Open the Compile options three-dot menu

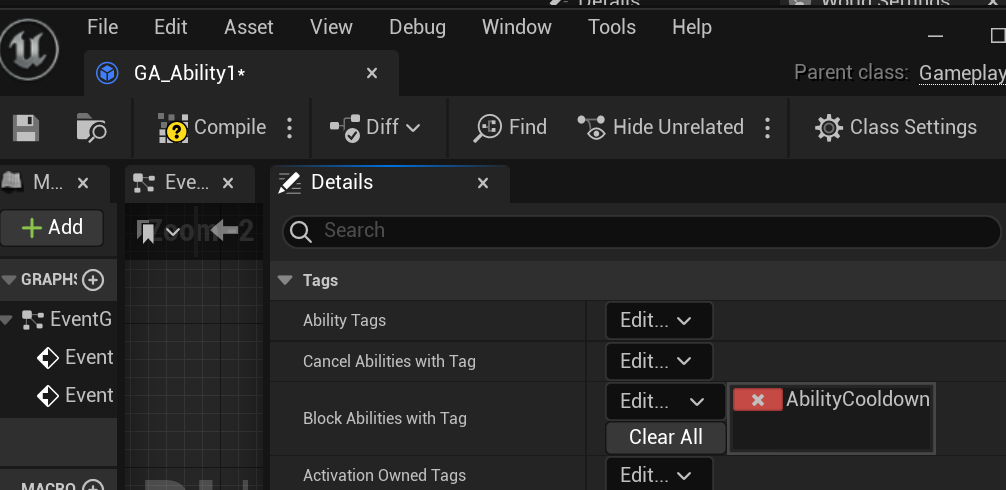[x=290, y=128]
